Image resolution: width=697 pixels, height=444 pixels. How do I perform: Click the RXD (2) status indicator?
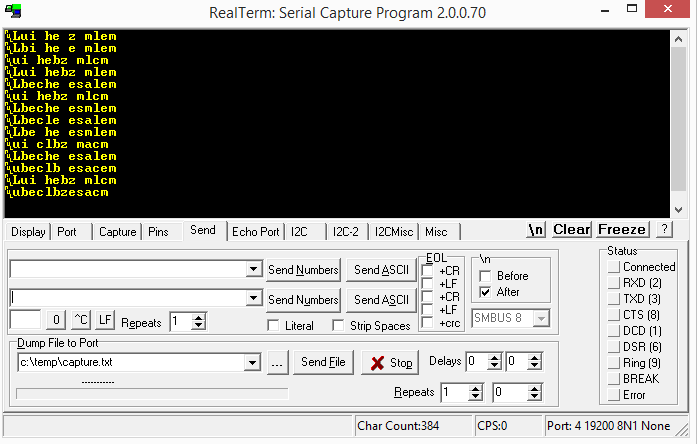tap(614, 283)
